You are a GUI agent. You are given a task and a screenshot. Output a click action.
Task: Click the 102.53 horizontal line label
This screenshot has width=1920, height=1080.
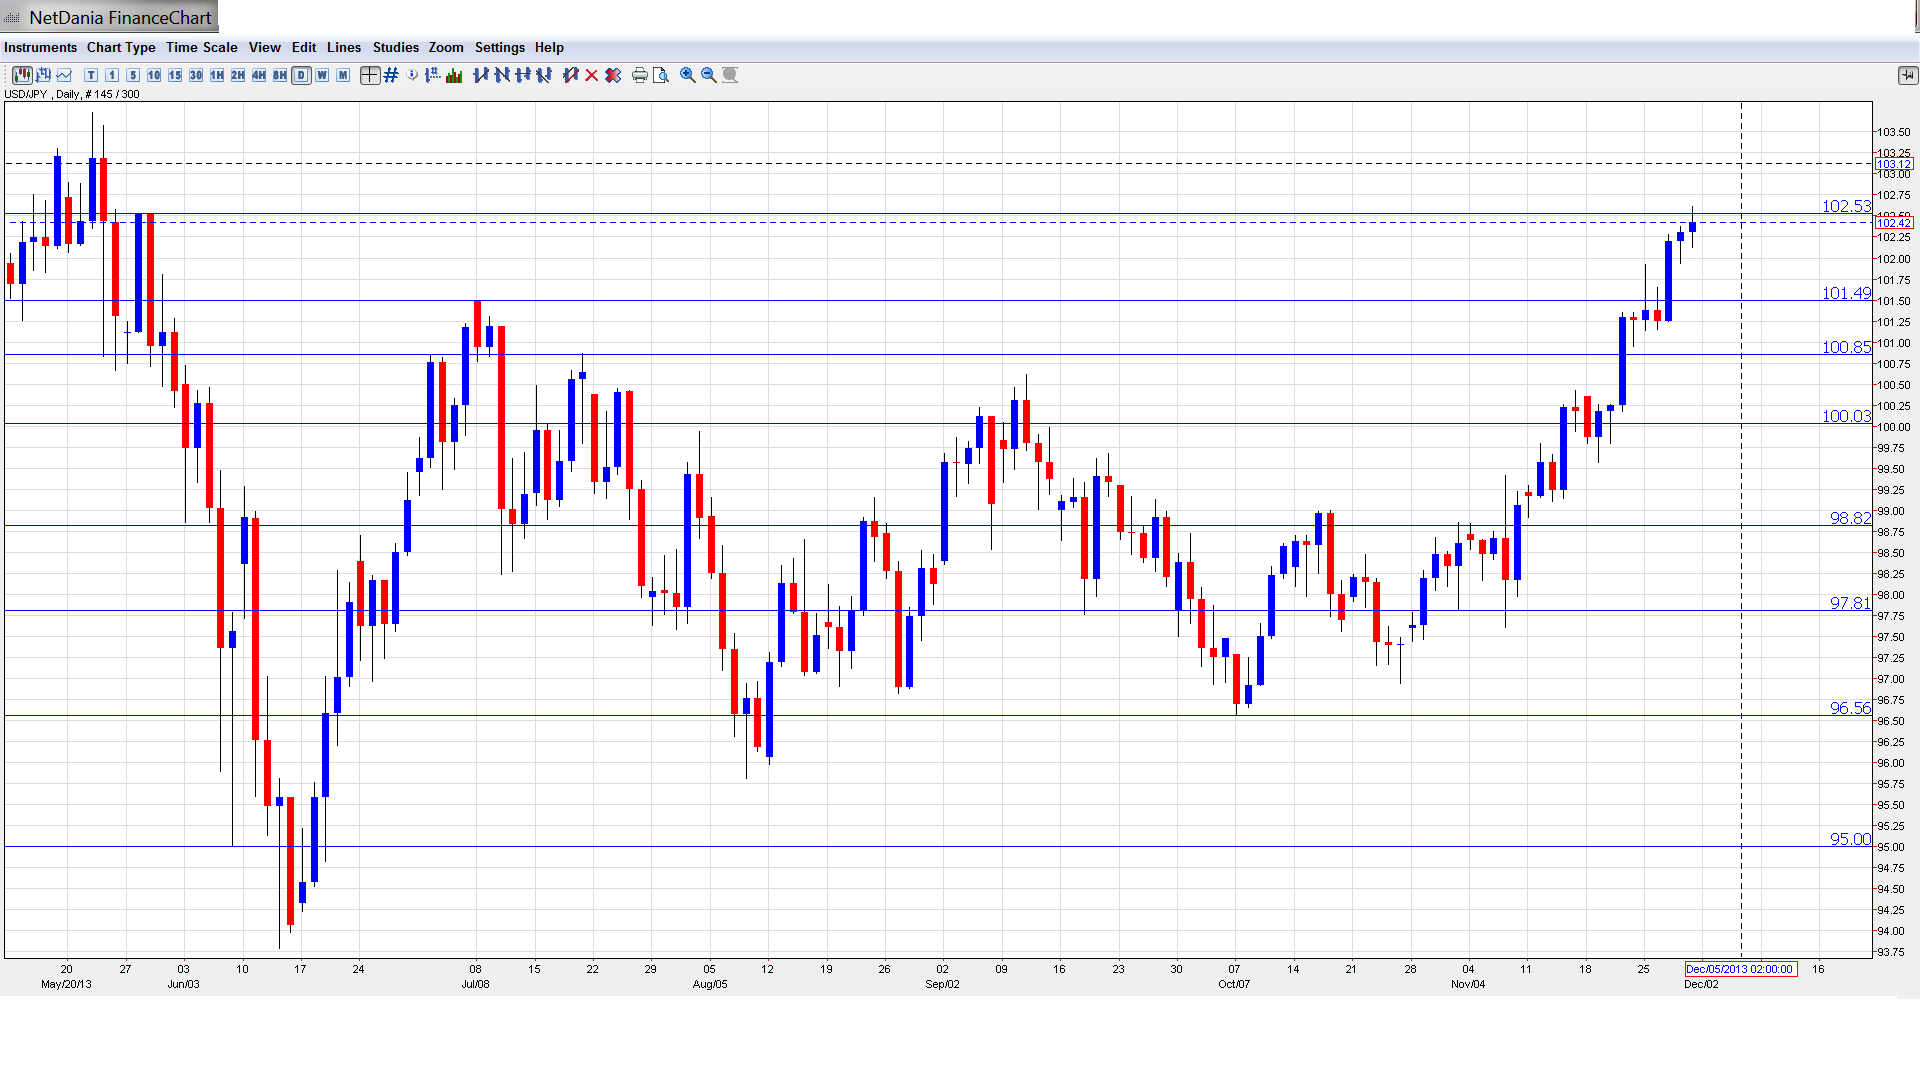[1845, 206]
